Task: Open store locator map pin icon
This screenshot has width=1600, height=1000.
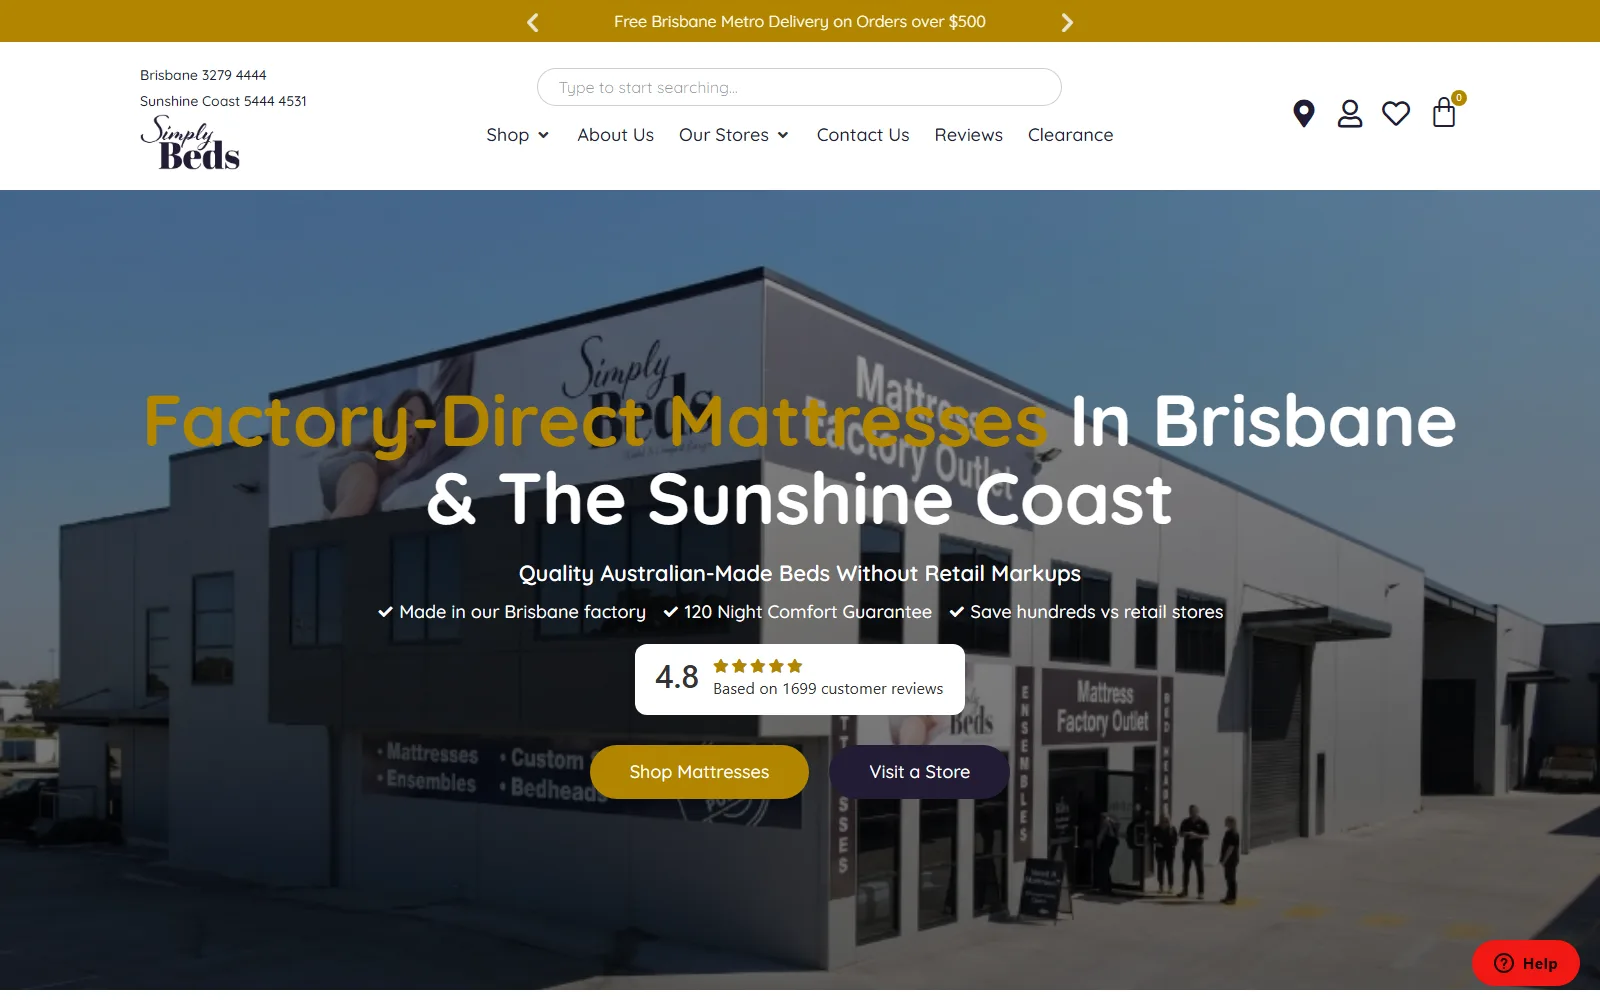Action: tap(1303, 114)
